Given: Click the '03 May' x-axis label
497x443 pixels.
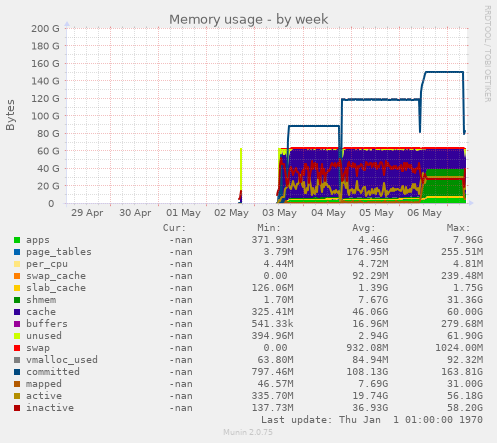Looking at the screenshot, I should click(279, 213).
